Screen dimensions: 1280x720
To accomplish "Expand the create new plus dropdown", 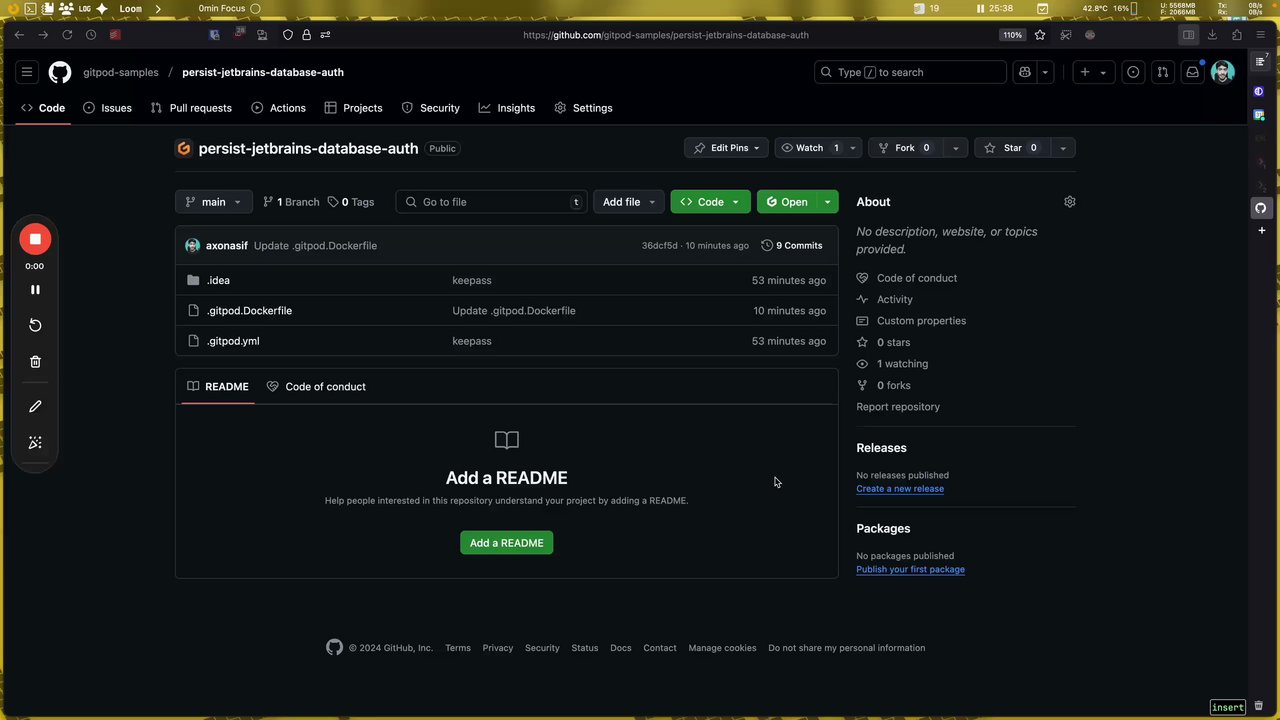I will [1093, 72].
